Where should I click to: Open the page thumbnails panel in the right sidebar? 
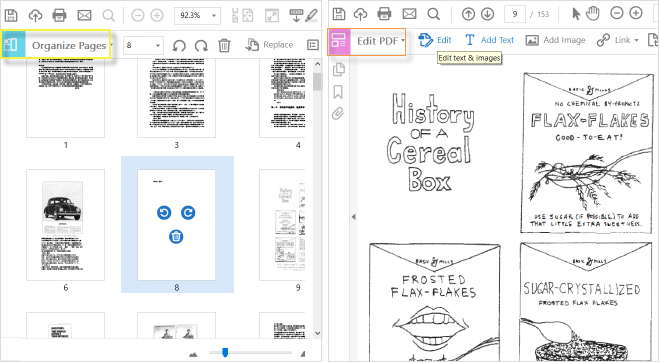pyautogui.click(x=339, y=69)
